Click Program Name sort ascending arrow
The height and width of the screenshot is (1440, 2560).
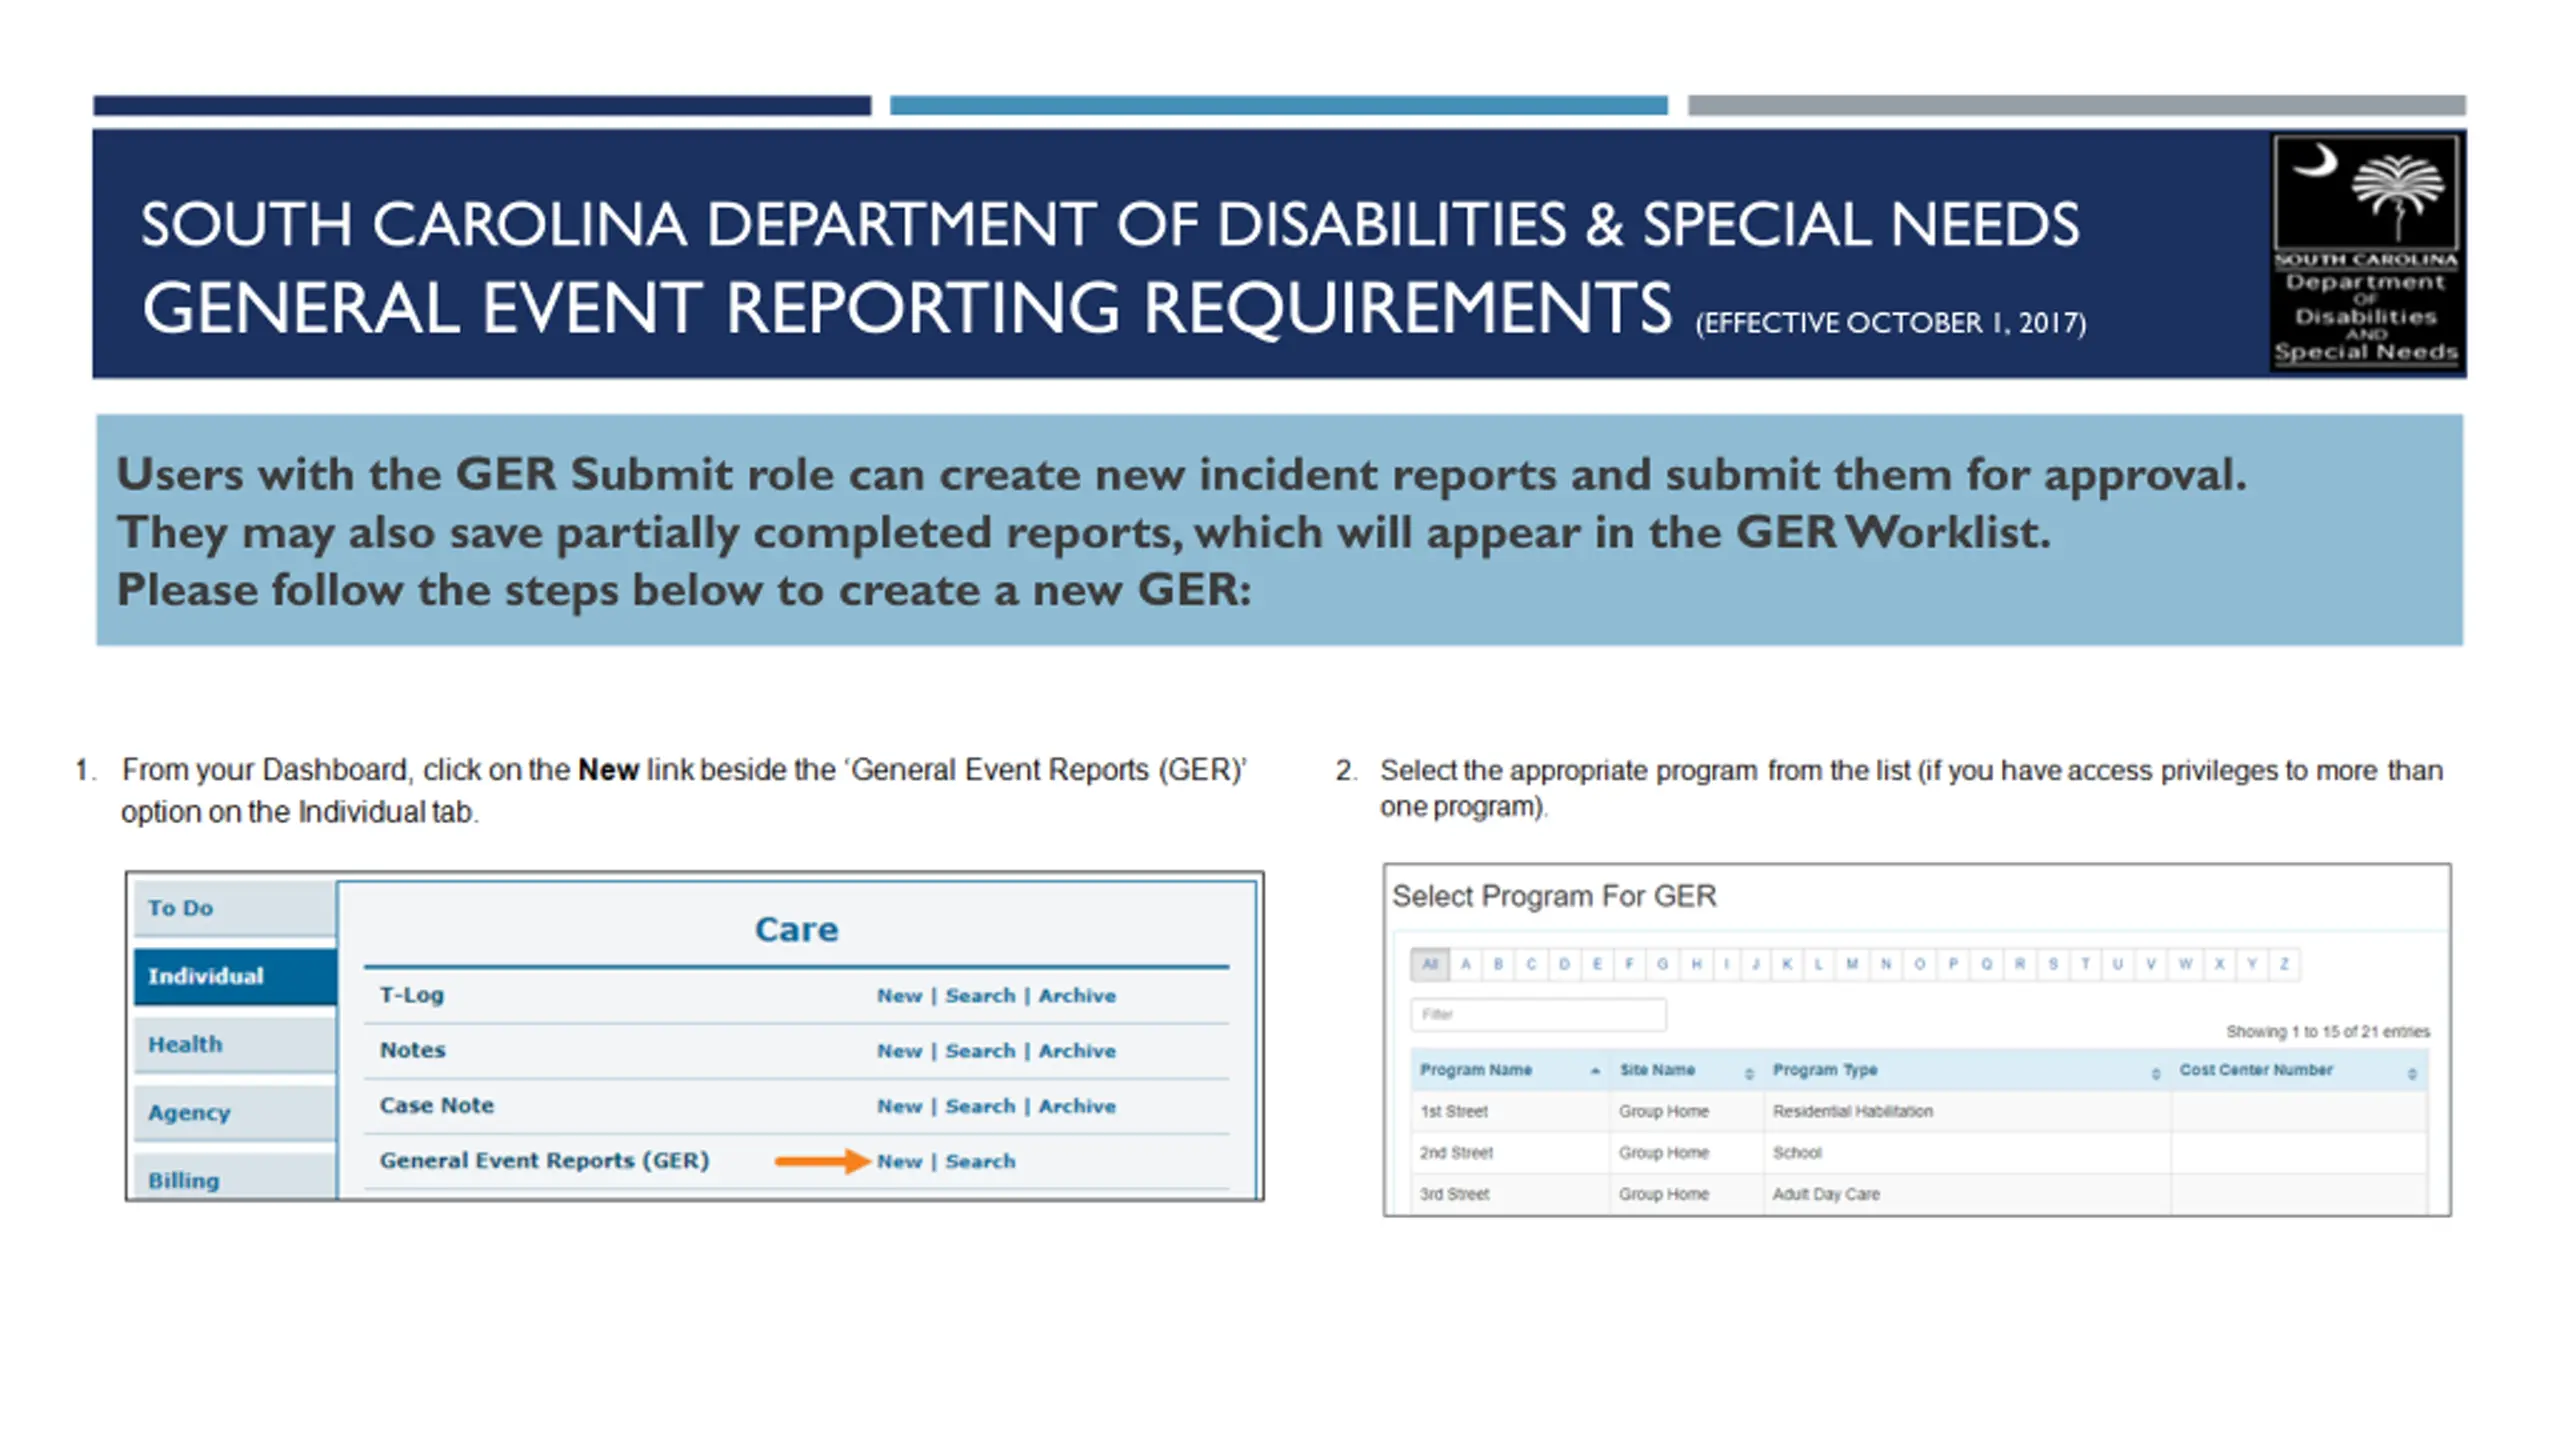(1595, 1071)
